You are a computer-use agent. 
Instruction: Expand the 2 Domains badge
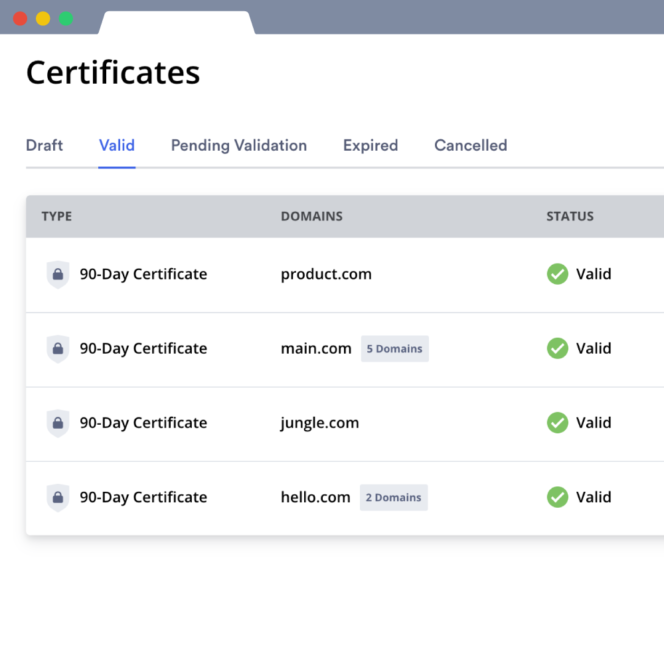pos(393,497)
